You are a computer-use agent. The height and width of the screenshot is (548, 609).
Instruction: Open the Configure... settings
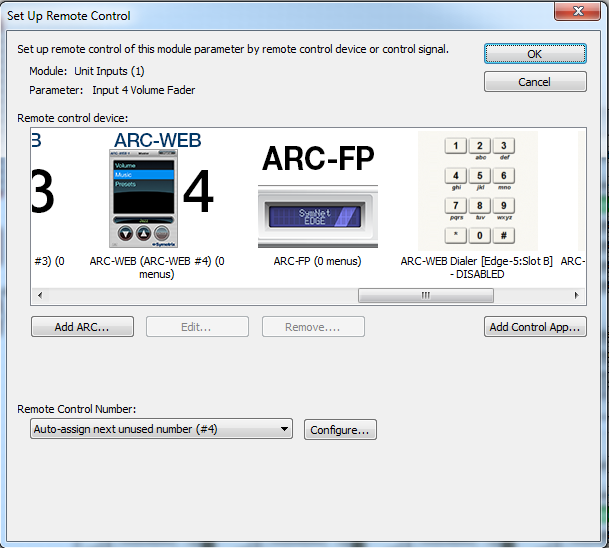340,430
